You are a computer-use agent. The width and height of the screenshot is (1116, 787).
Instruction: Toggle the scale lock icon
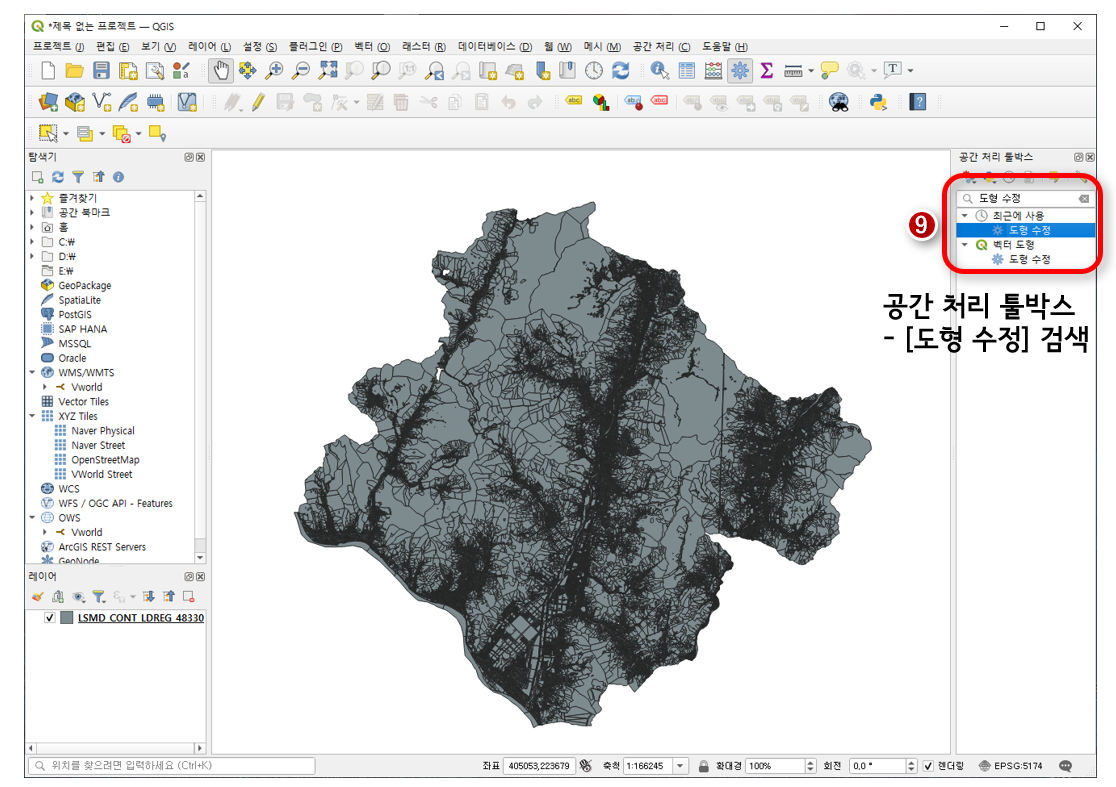point(703,766)
